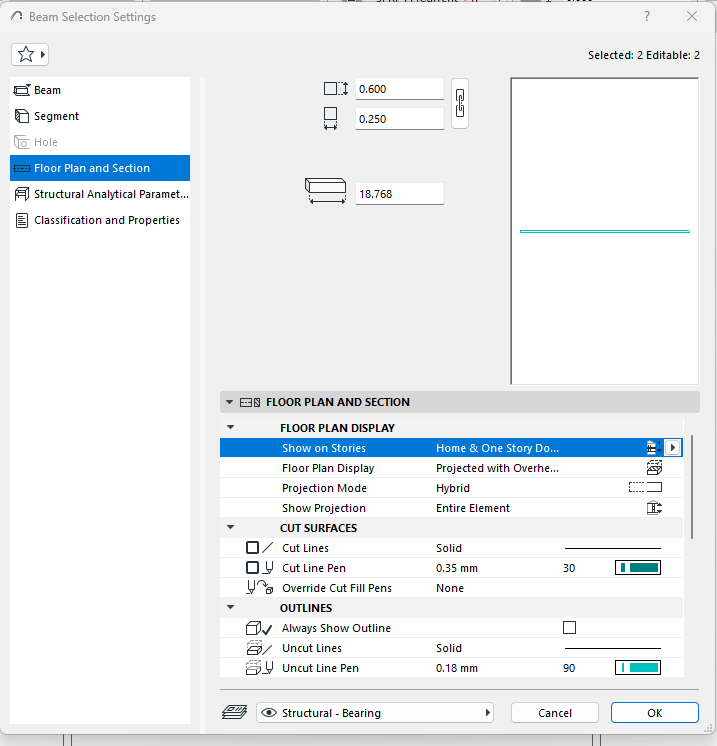Select Override Cut Fill Pens value None
Screen dimensions: 717x746
click(x=450, y=588)
